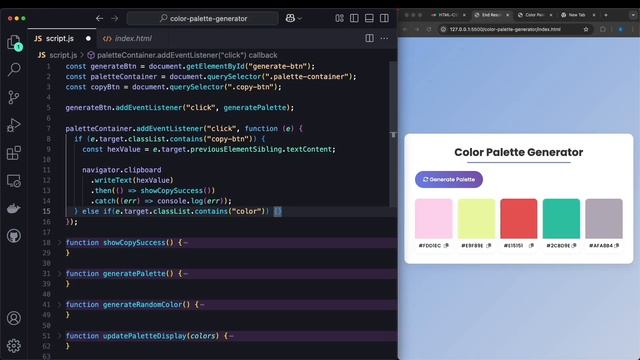
Task: Open the Manage gear in the activity bar
Action: 14,346
